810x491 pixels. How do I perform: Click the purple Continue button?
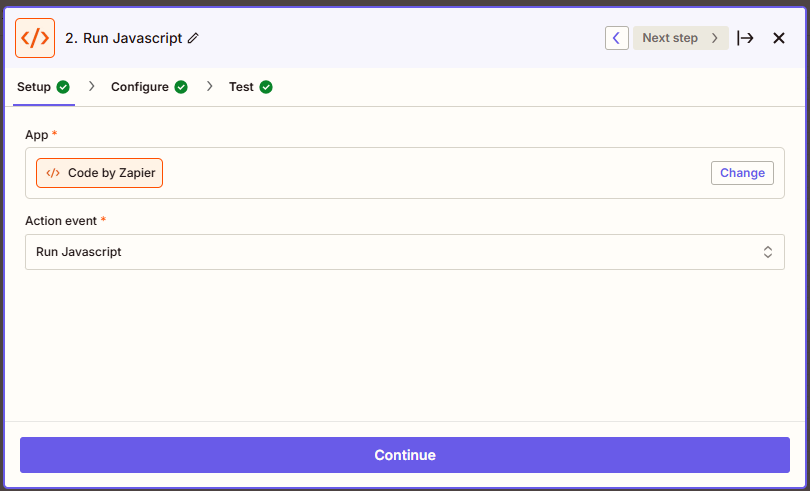(x=405, y=455)
